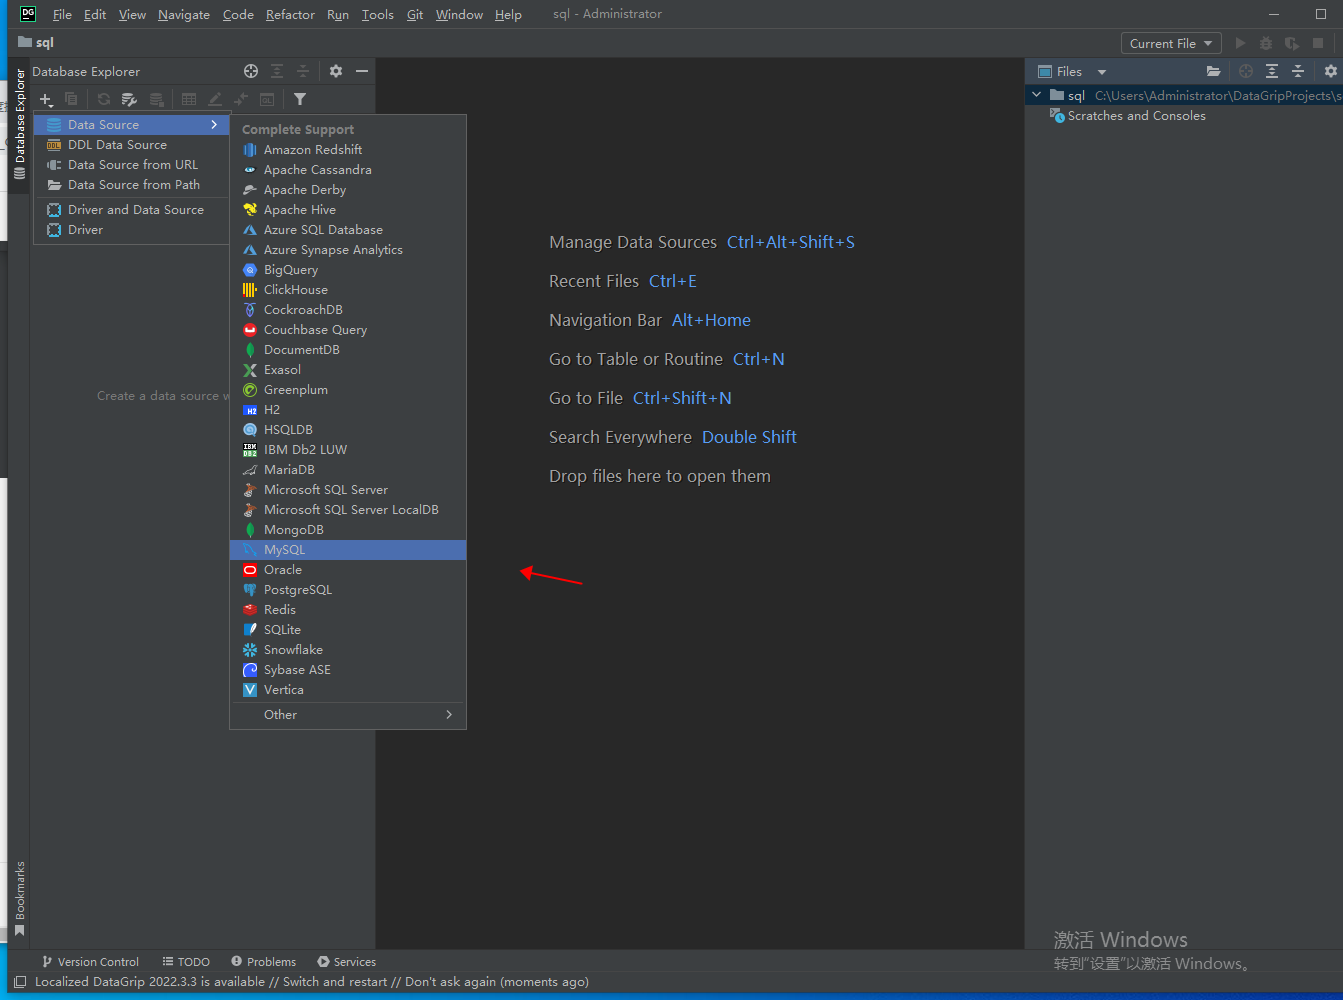
Task: Select Microsoft SQL Server entry
Action: point(348,490)
